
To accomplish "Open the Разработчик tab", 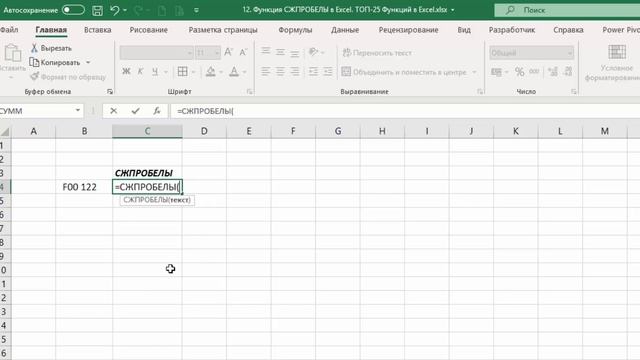I will pos(512,30).
